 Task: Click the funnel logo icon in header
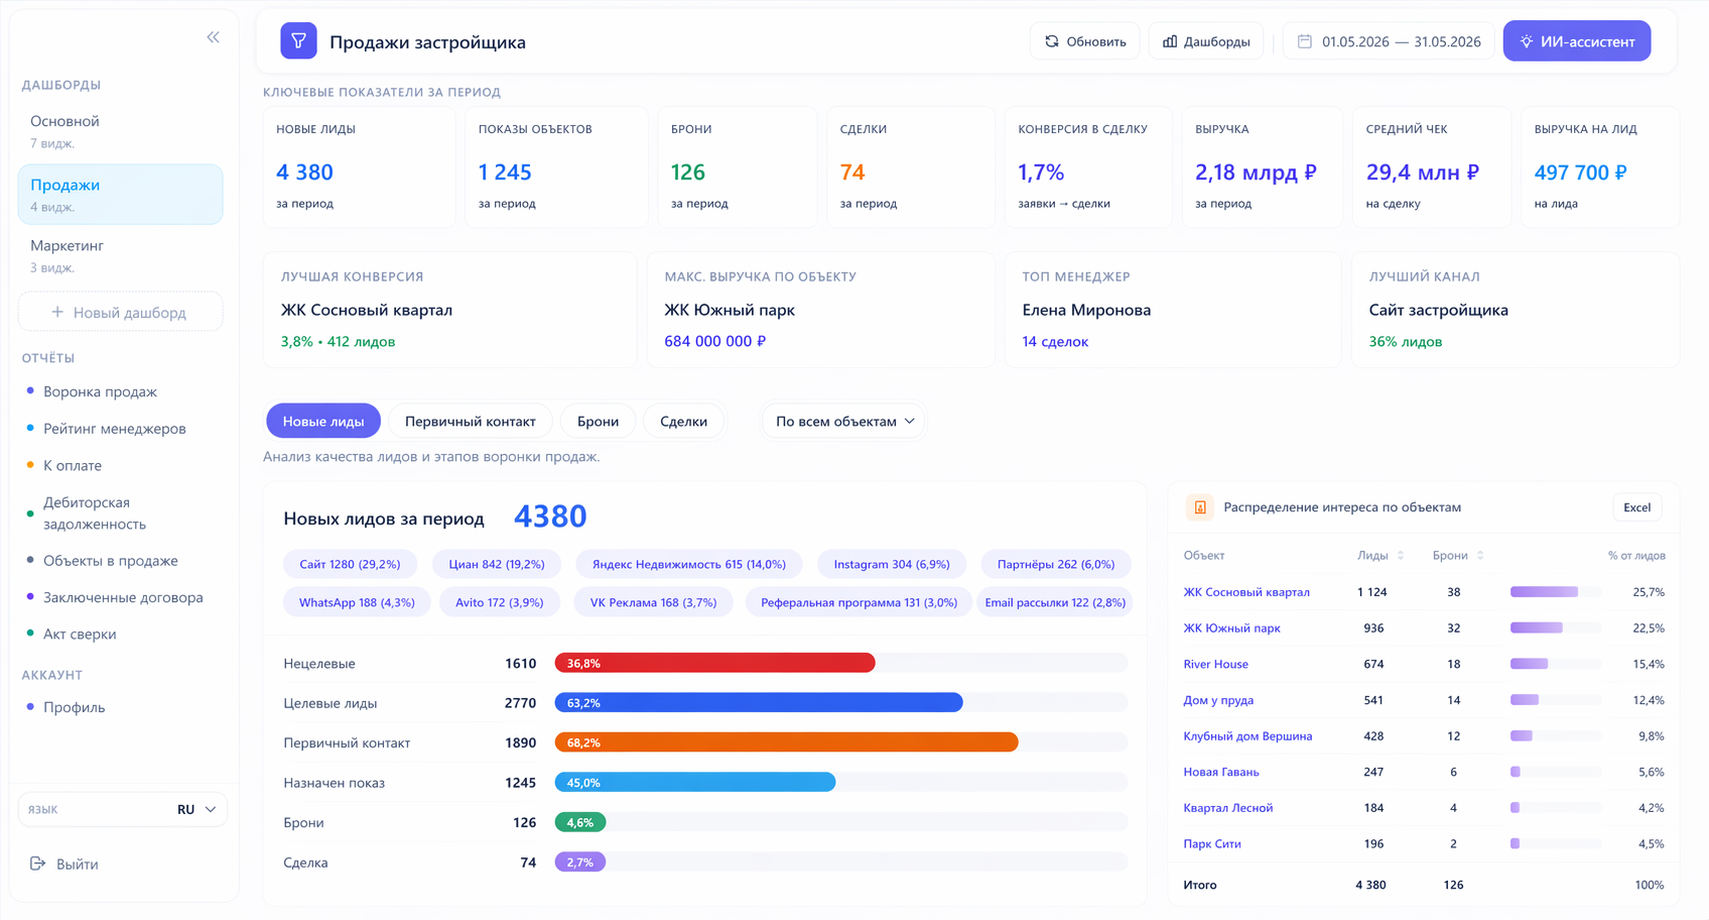(x=298, y=41)
